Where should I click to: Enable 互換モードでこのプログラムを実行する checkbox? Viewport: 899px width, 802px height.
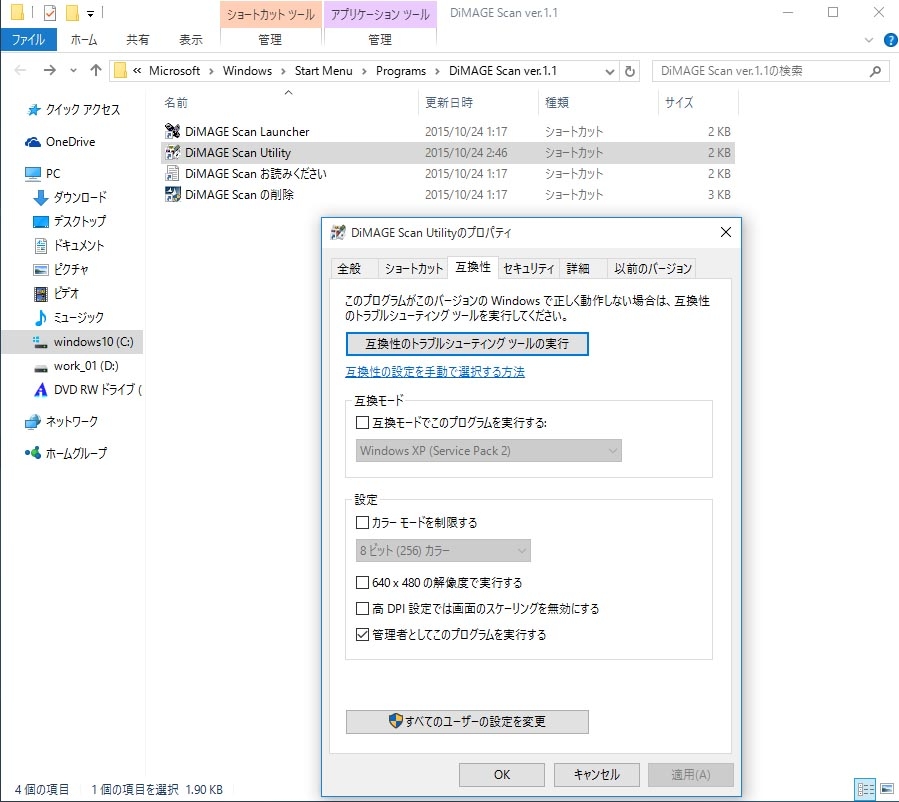click(x=362, y=423)
